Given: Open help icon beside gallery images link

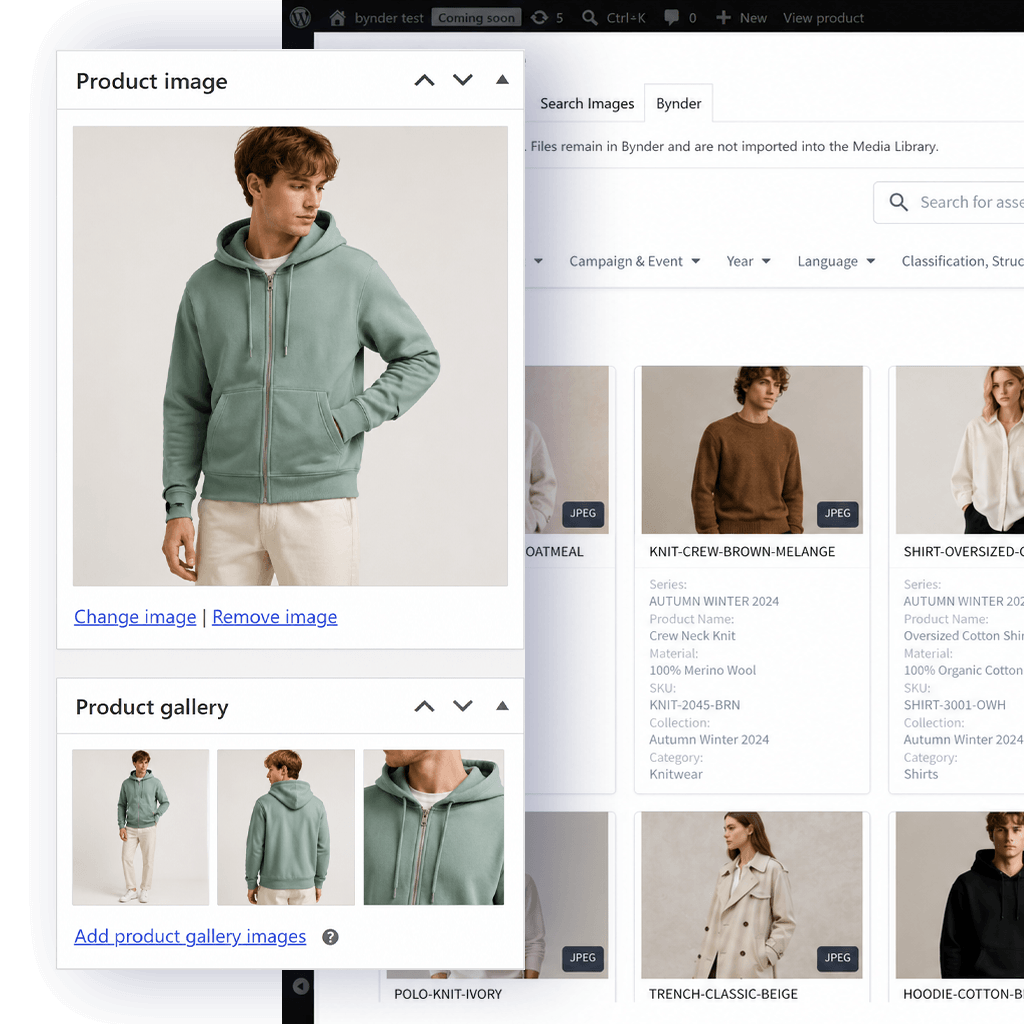Looking at the screenshot, I should 330,937.
